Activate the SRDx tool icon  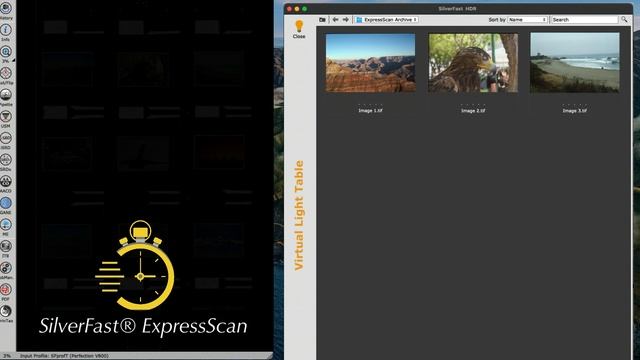pyautogui.click(x=6, y=160)
